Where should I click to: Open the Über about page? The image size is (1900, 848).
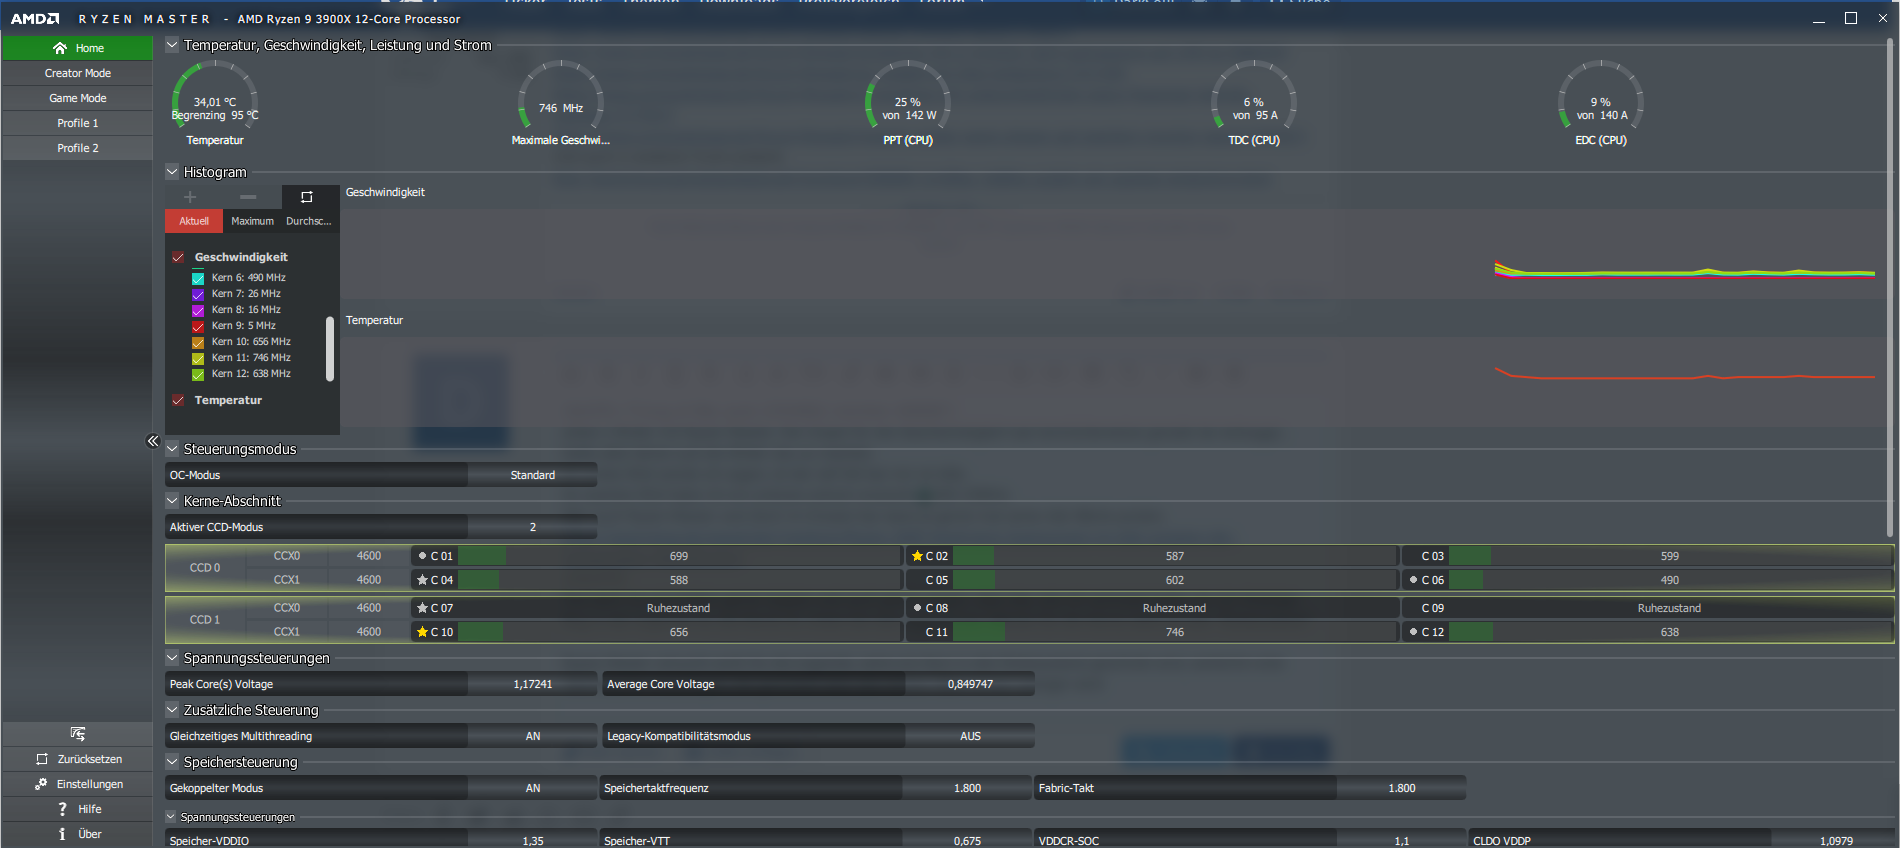[77, 834]
